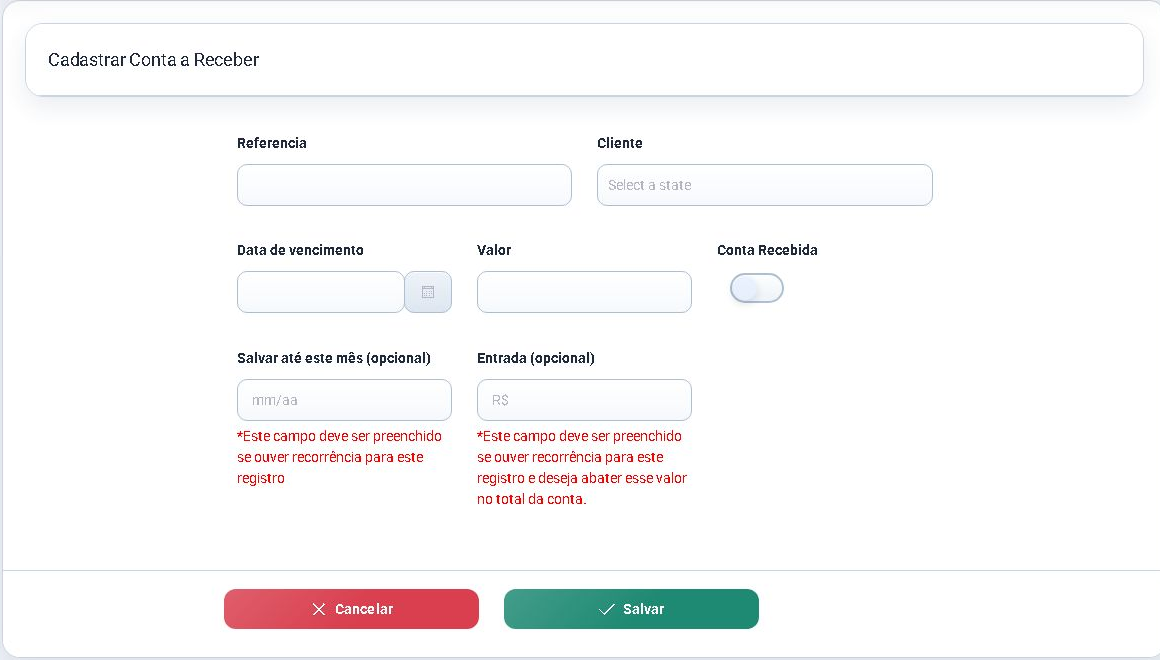Focus the Valor input field
The height and width of the screenshot is (660, 1160).
pyautogui.click(x=584, y=292)
